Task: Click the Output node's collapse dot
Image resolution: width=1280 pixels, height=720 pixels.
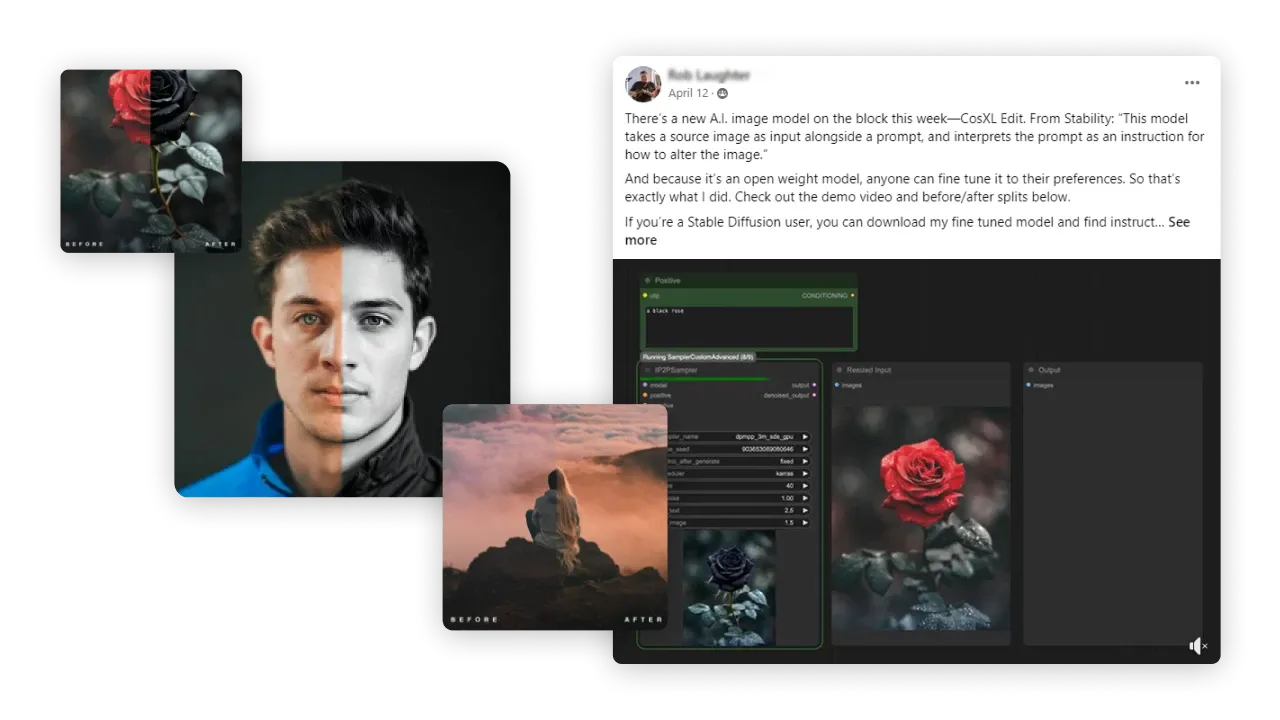Action: 1031,370
